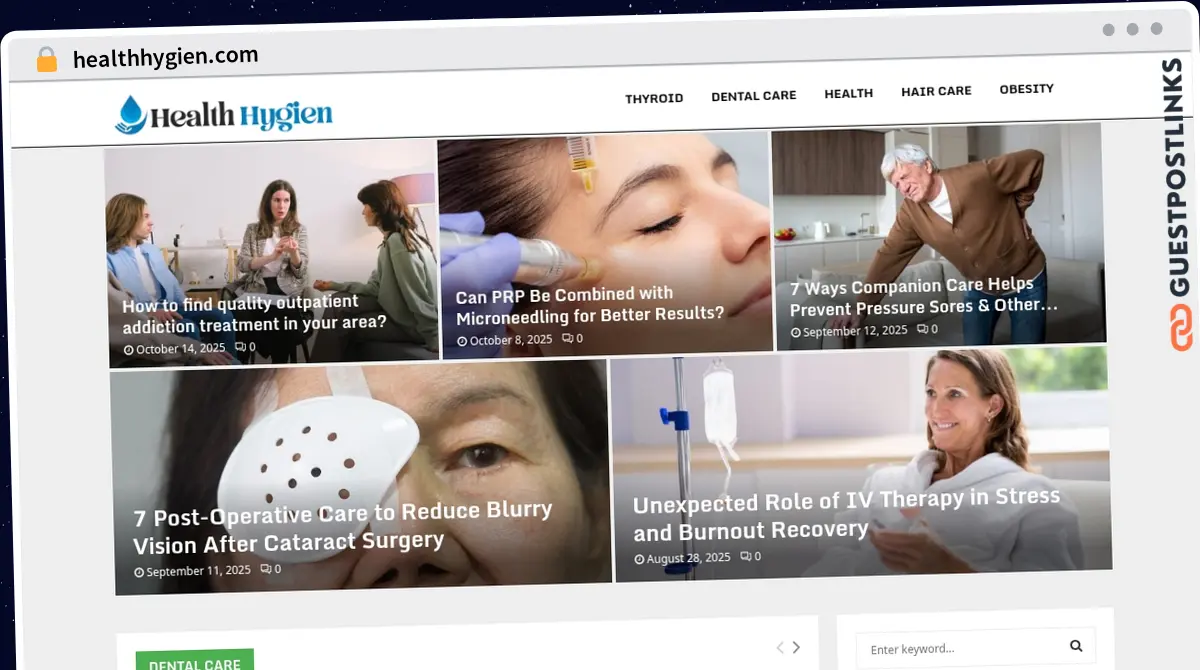1200x670 pixels.
Task: Click comment icon on IV Therapy post
Action: coord(746,556)
